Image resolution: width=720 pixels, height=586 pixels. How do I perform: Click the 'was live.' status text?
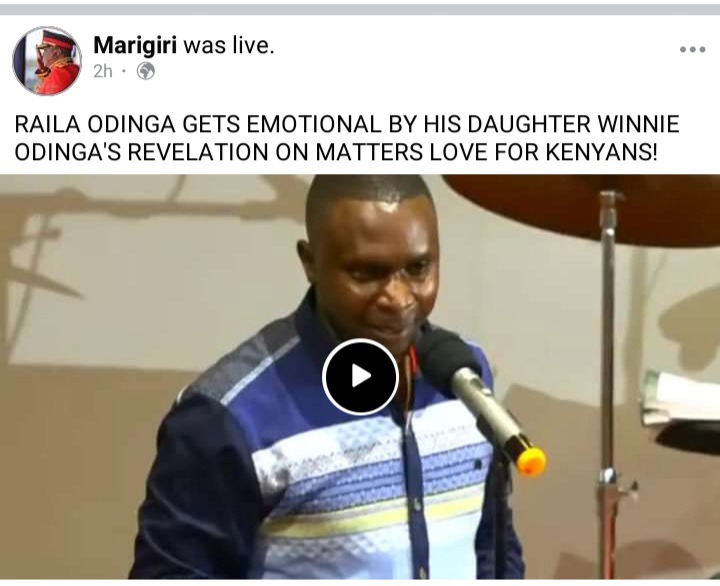[229, 45]
